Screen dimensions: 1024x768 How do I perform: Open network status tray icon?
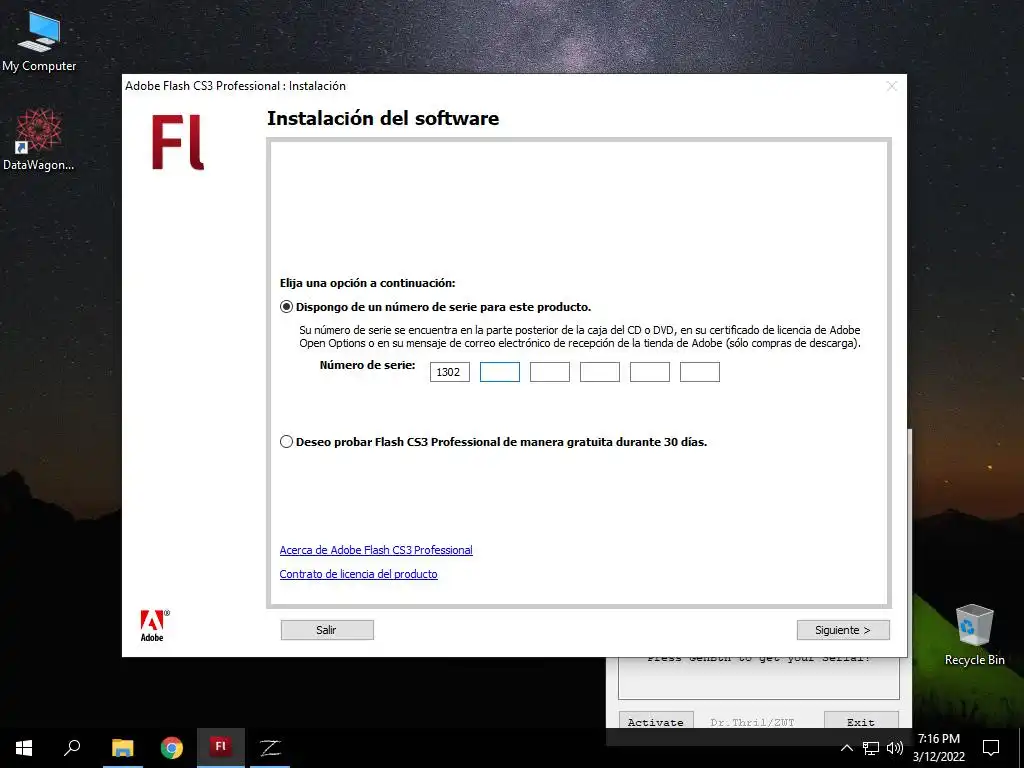click(871, 748)
